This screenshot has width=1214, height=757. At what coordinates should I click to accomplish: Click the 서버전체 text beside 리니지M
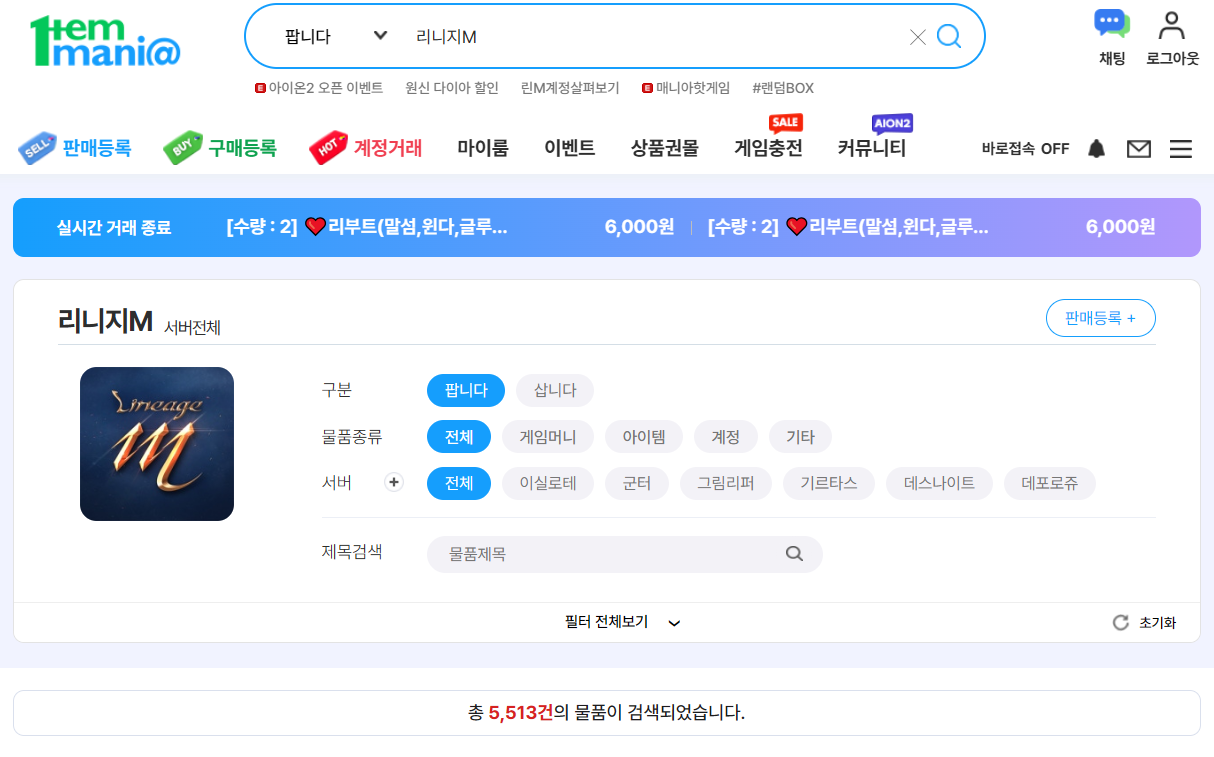(x=193, y=327)
